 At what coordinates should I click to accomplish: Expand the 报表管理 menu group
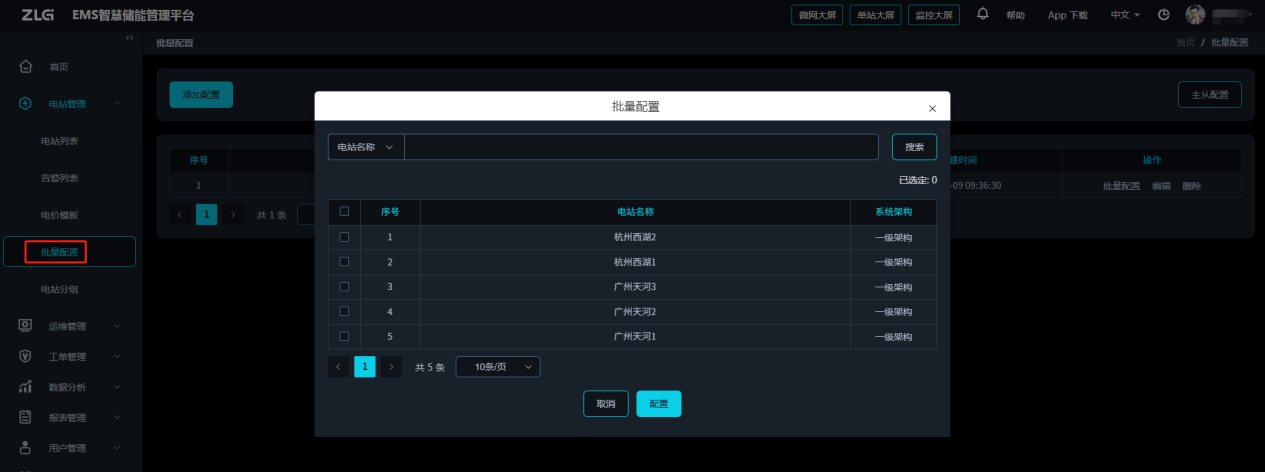click(117, 417)
